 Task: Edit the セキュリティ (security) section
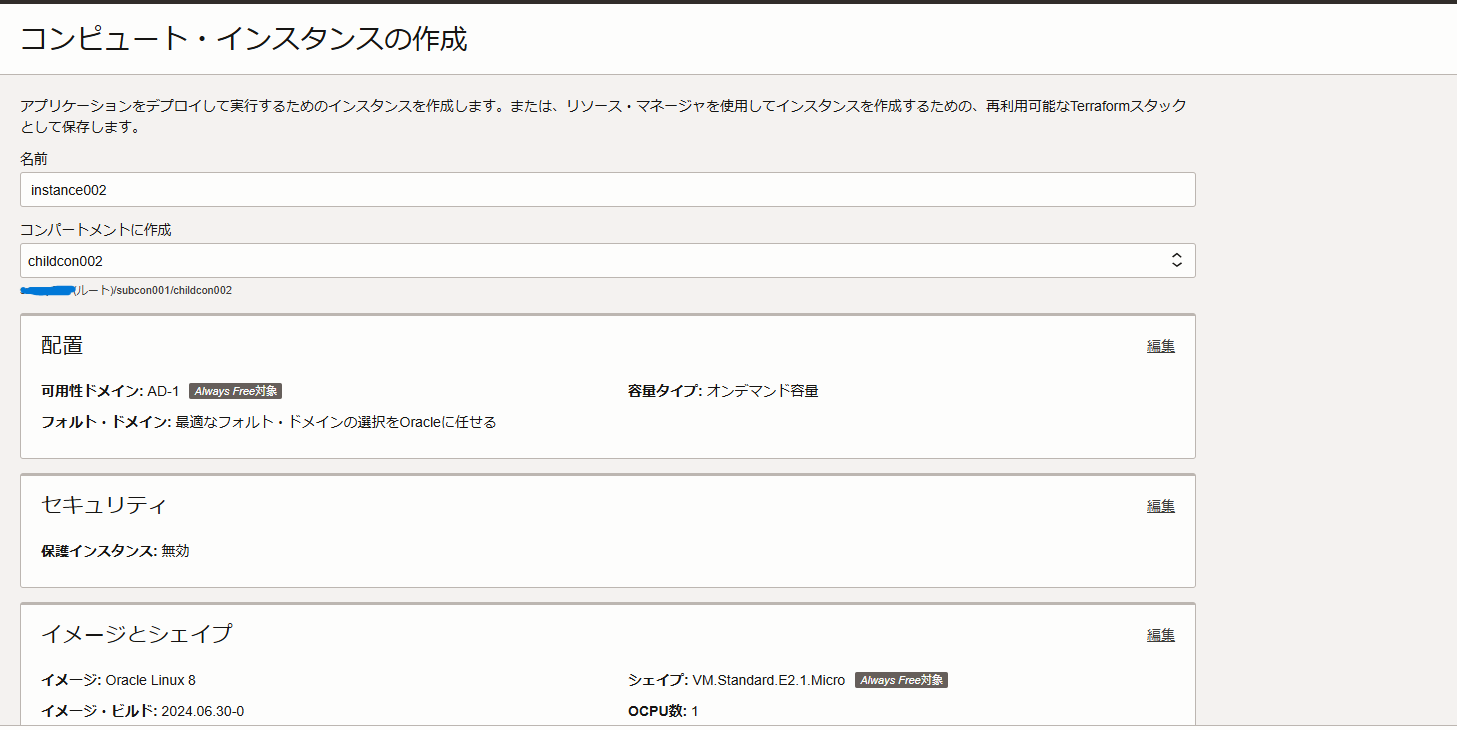[1159, 506]
